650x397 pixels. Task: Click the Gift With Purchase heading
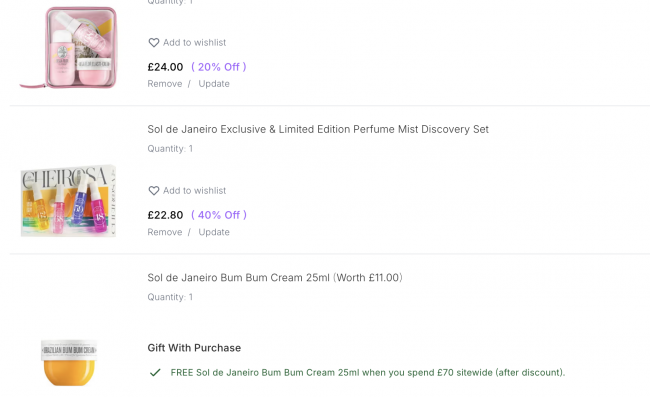click(194, 348)
